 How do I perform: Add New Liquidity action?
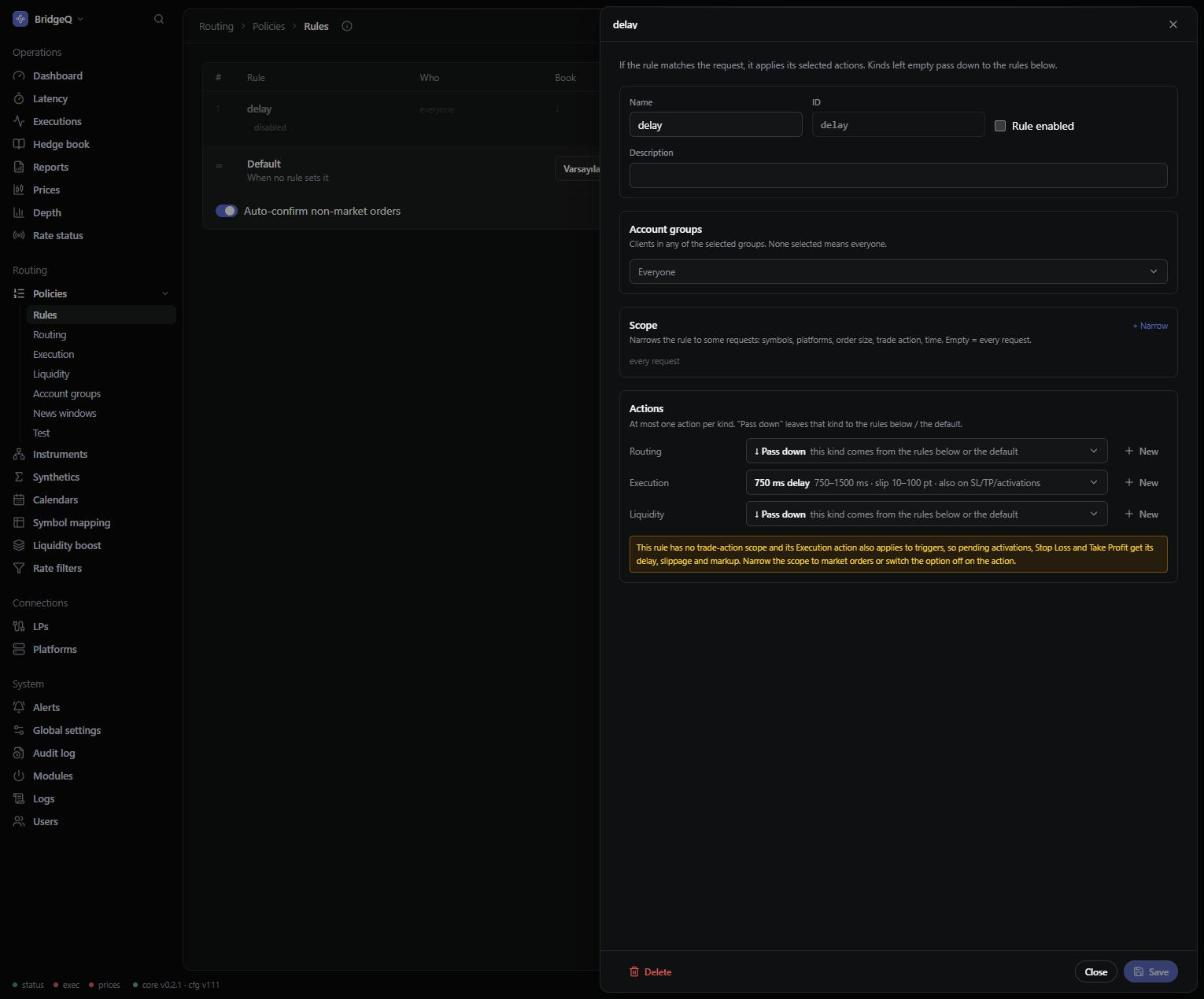[x=1141, y=514]
